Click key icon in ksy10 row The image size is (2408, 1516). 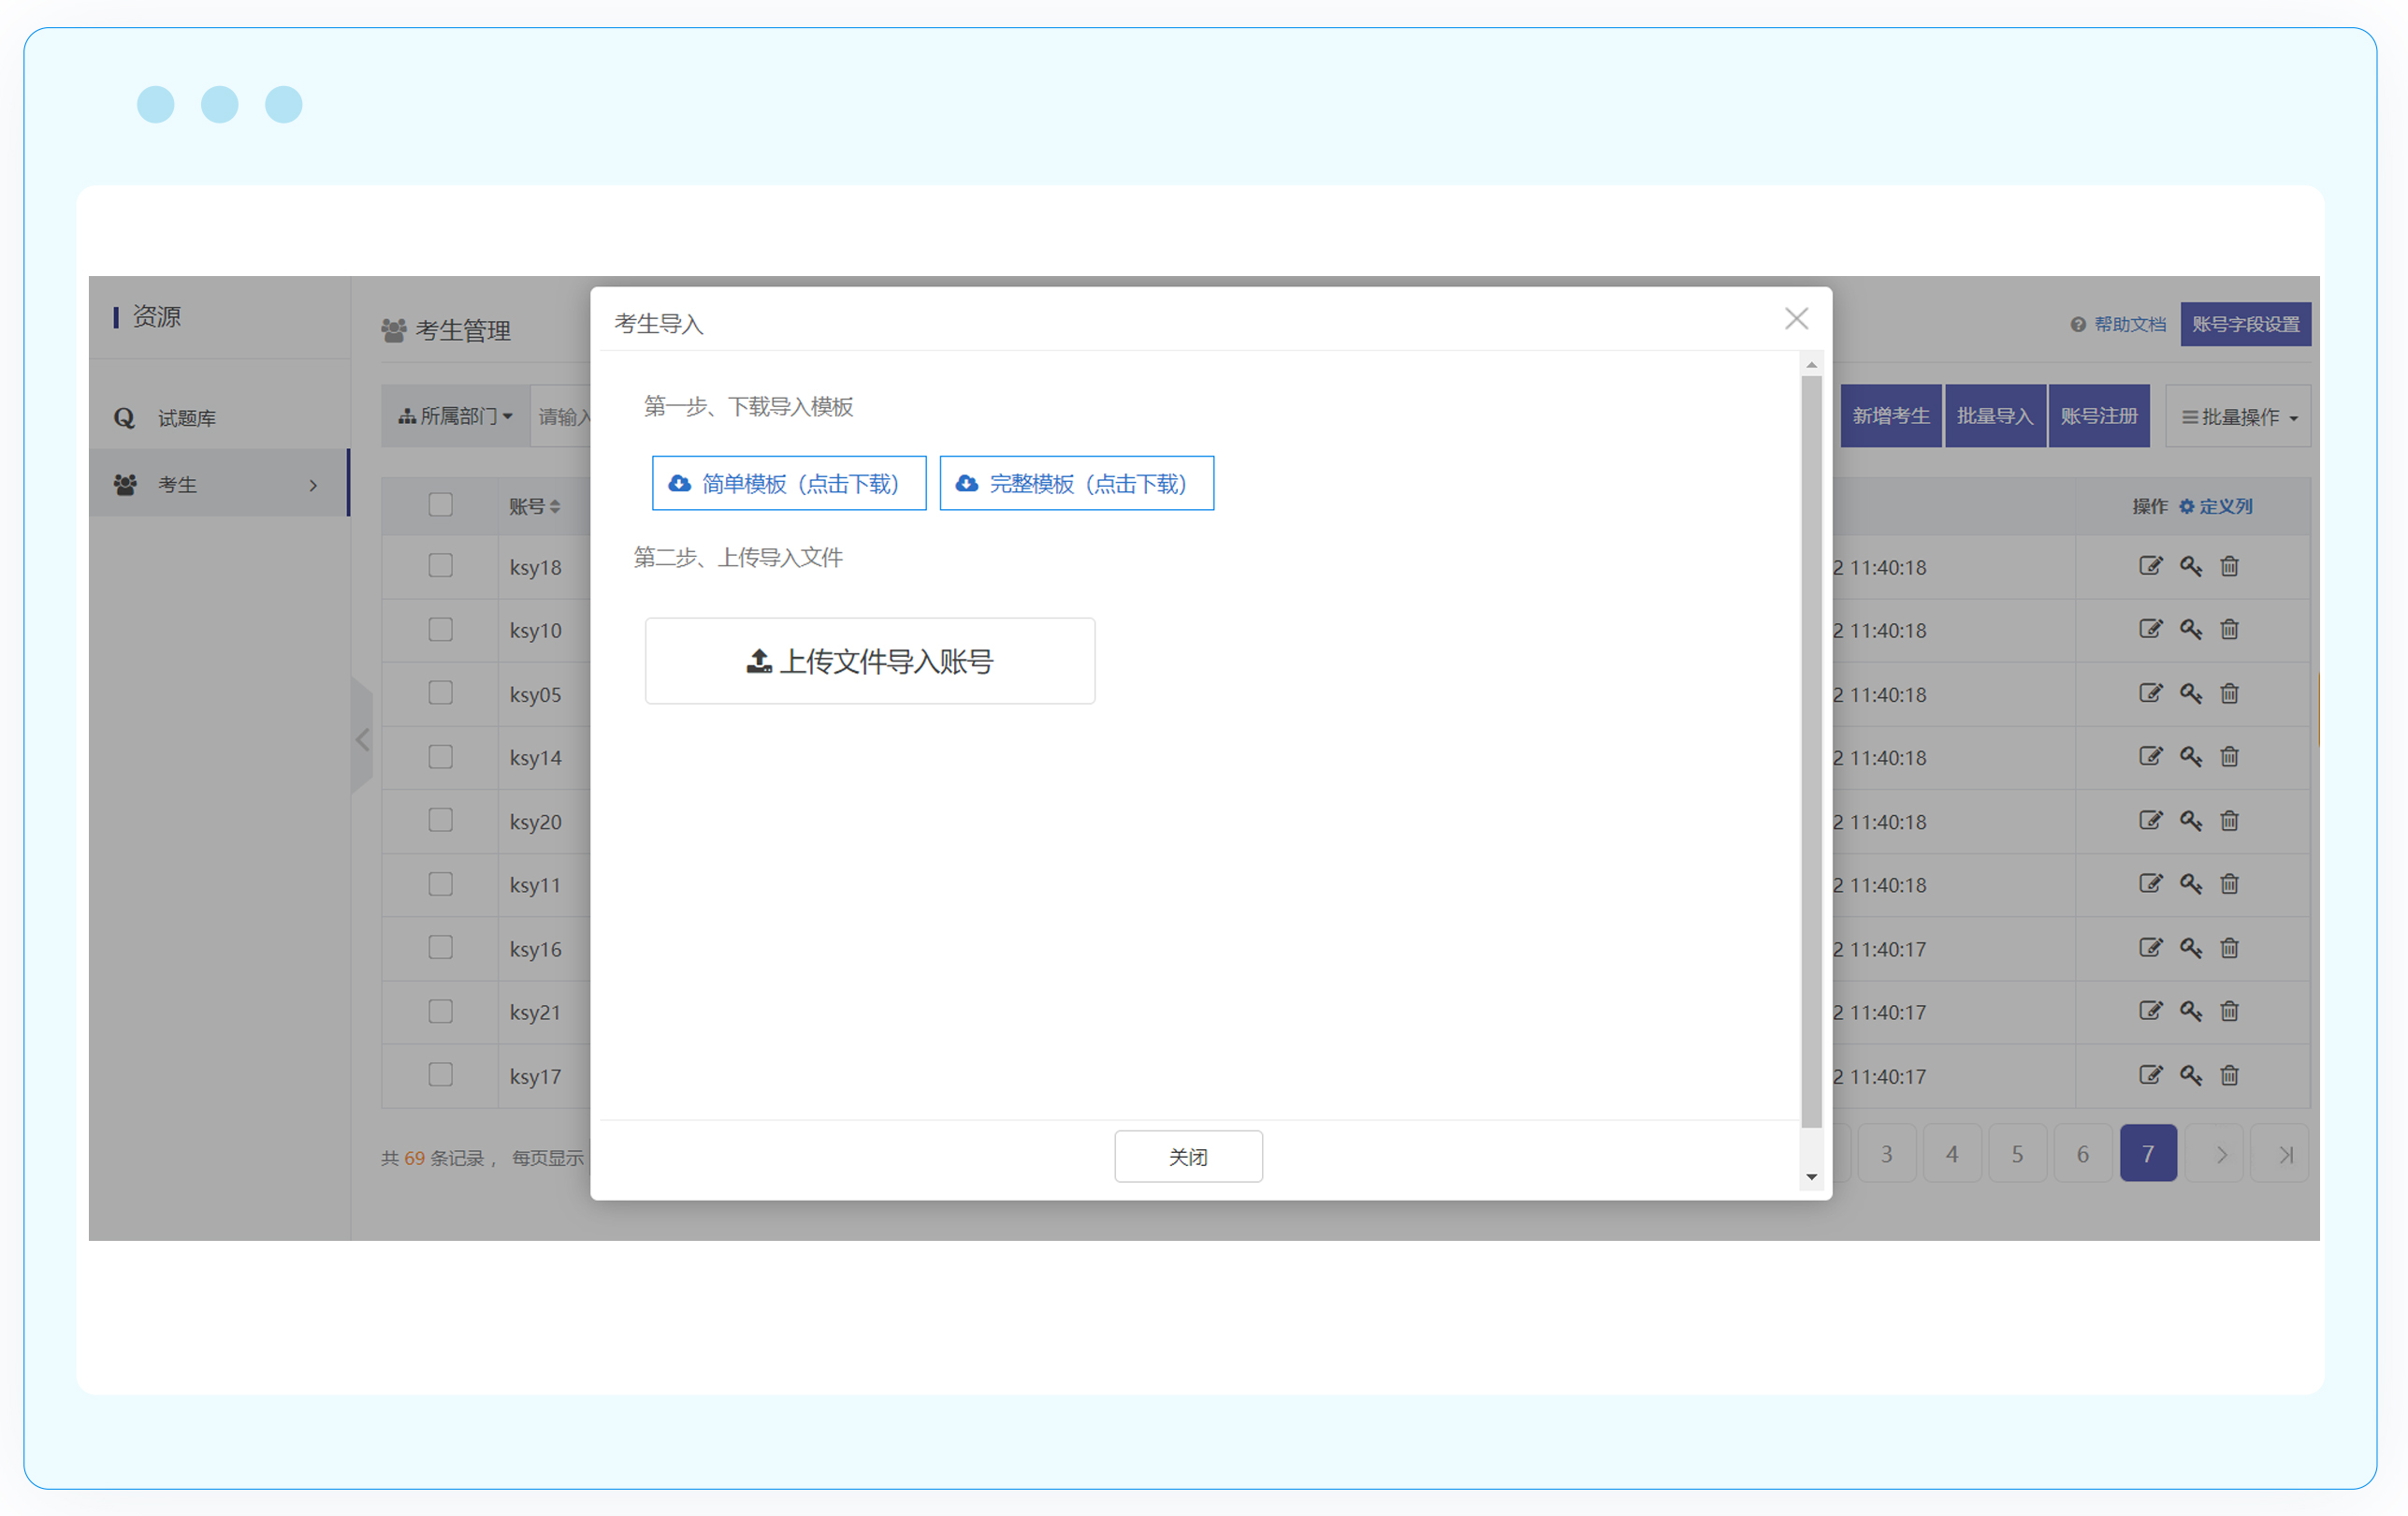[x=2190, y=629]
